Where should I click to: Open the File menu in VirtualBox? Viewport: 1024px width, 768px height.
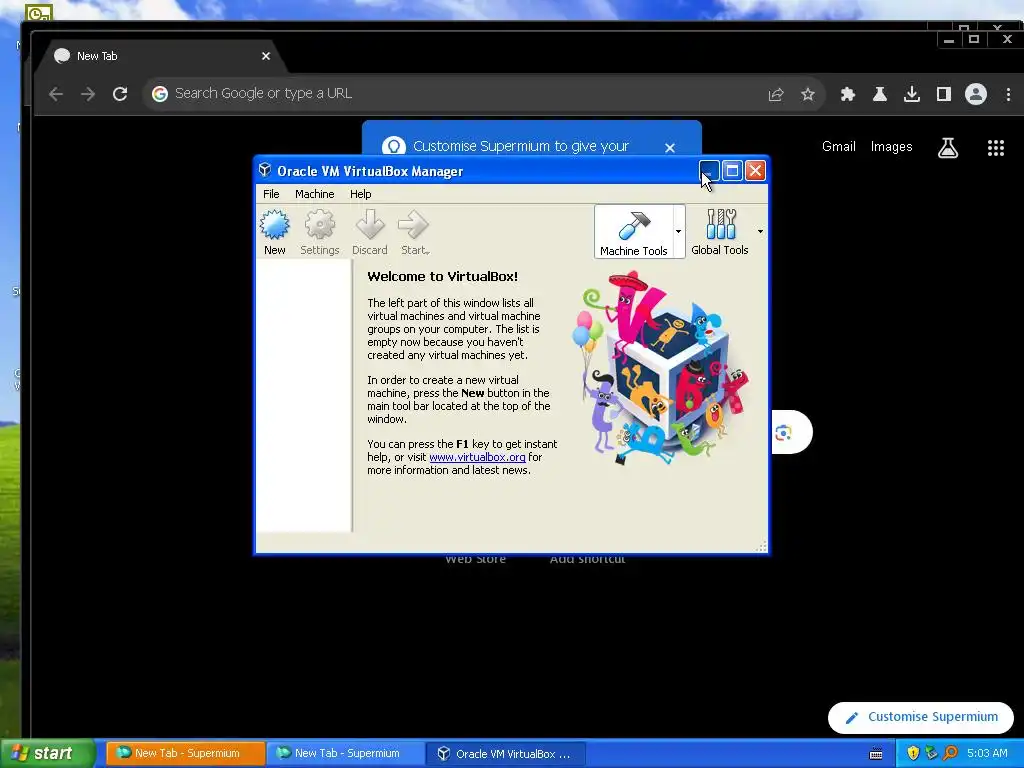tap(271, 194)
